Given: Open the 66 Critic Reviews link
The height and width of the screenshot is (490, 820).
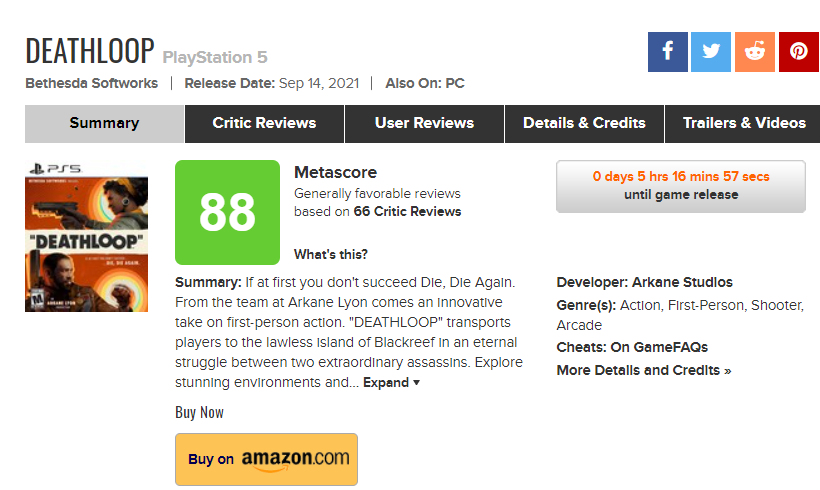Looking at the screenshot, I should point(407,212).
